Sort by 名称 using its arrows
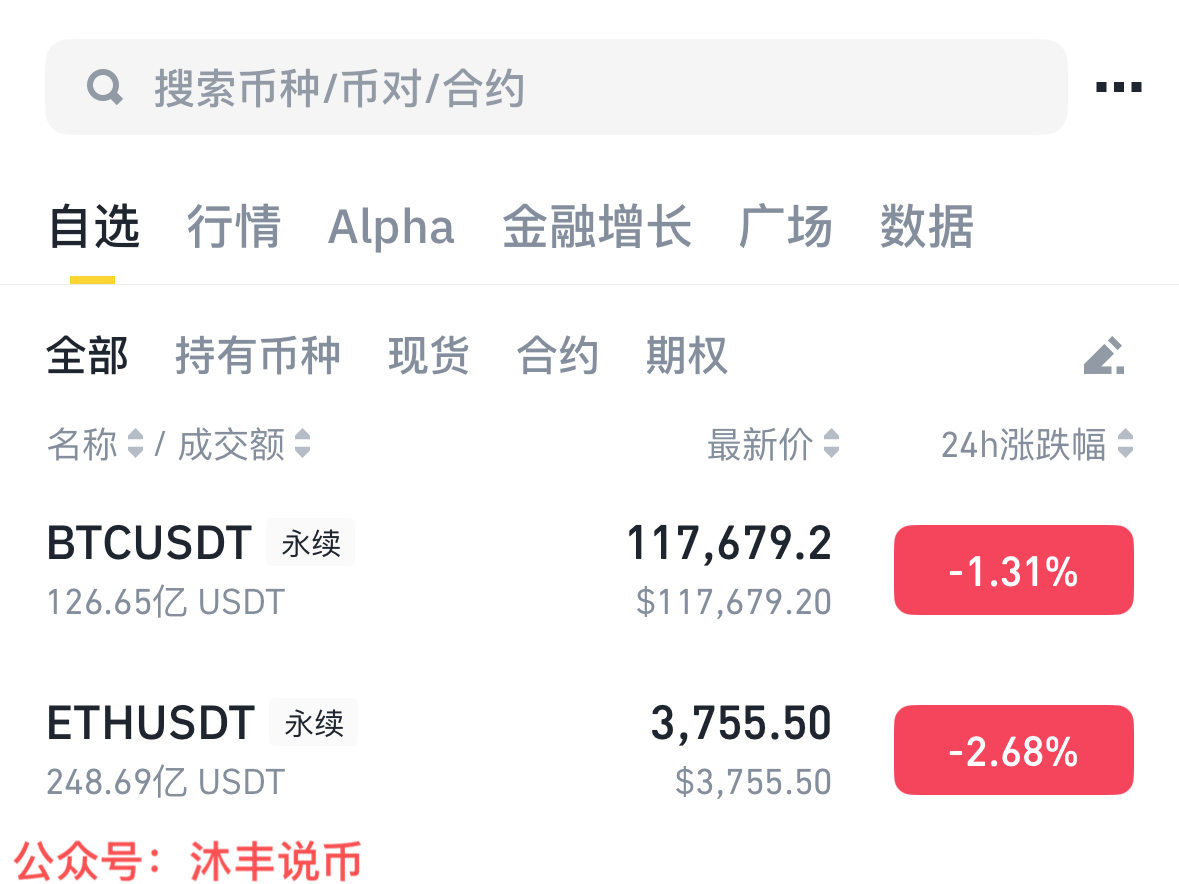1179x884 pixels. coord(136,444)
